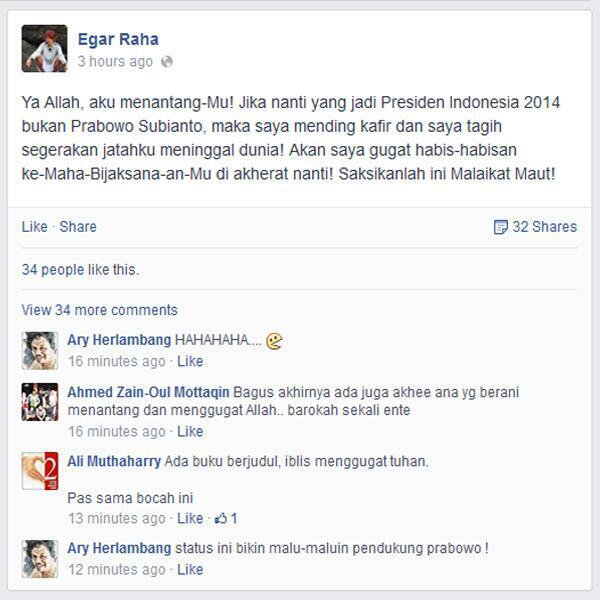Like the post by Egar Raha

[34, 227]
